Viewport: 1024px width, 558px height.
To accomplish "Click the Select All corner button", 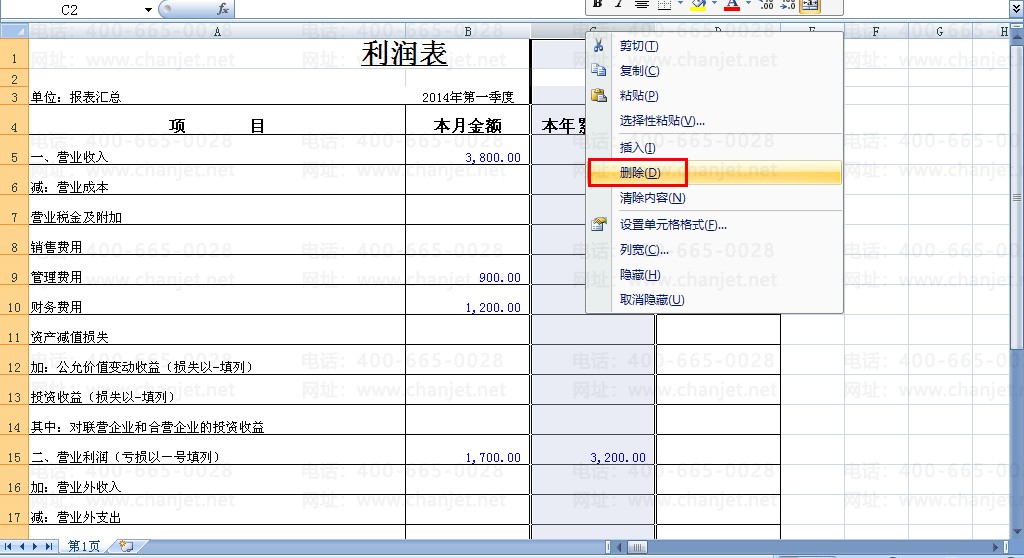I will (x=14, y=31).
